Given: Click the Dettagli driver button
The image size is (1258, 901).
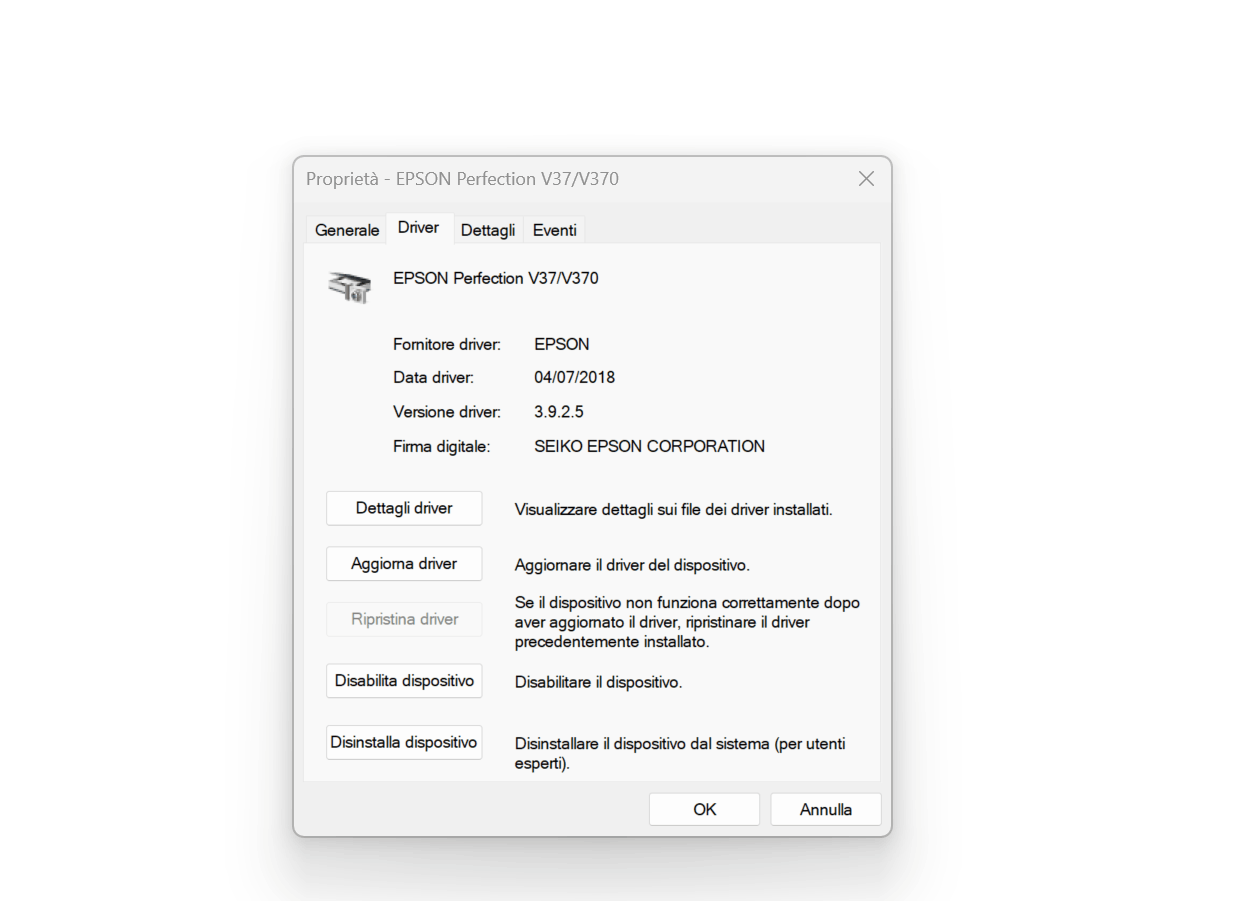Looking at the screenshot, I should (404, 508).
